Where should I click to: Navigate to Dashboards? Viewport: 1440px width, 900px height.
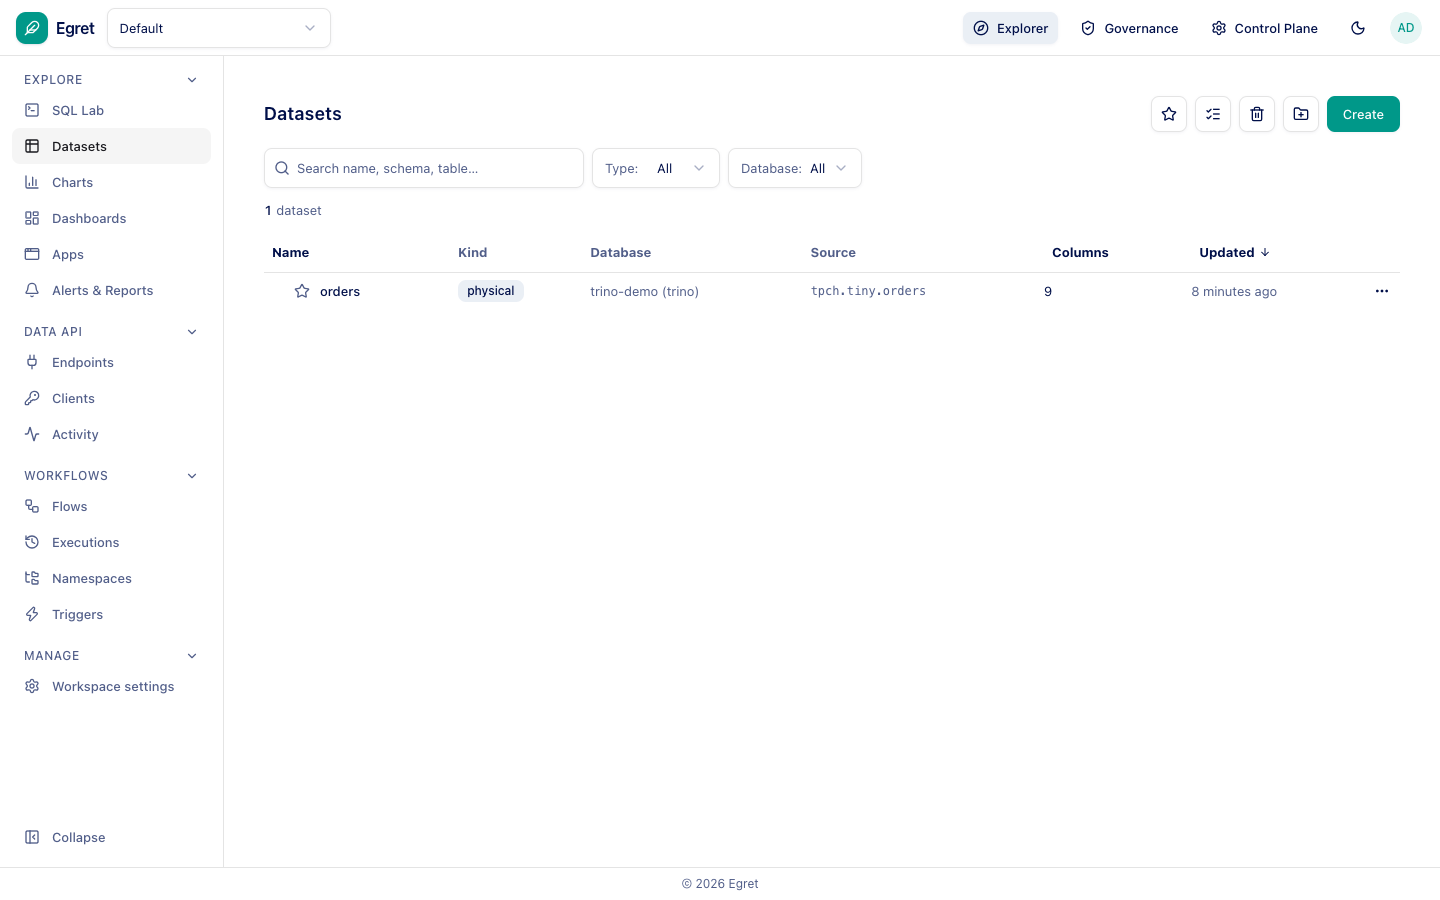pyautogui.click(x=112, y=218)
